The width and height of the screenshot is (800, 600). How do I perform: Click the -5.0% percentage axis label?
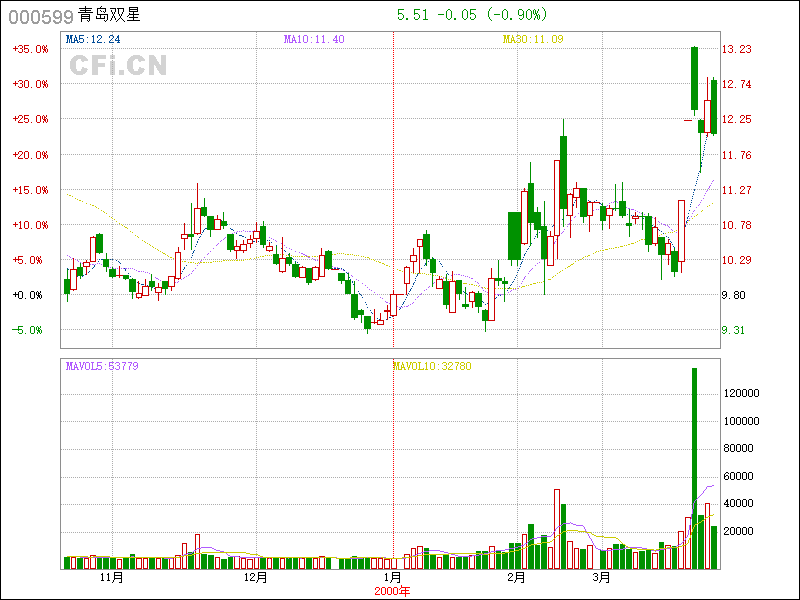coord(28,330)
